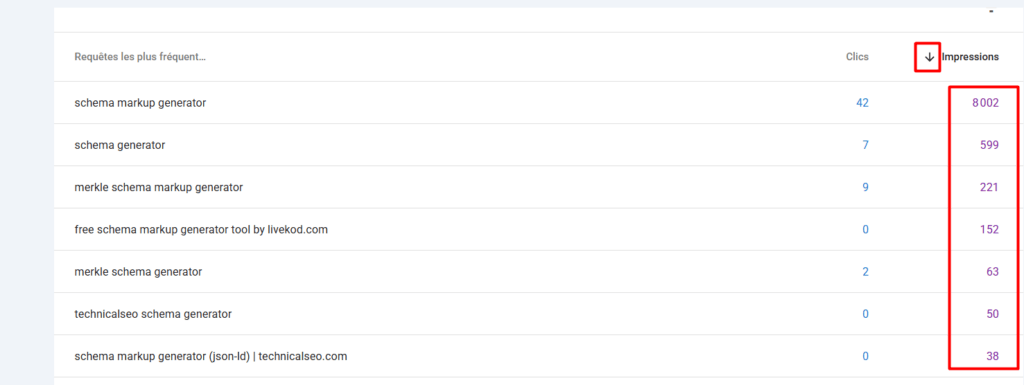Sort by the Clics column header
Image resolution: width=1024 pixels, height=385 pixels.
click(x=857, y=57)
